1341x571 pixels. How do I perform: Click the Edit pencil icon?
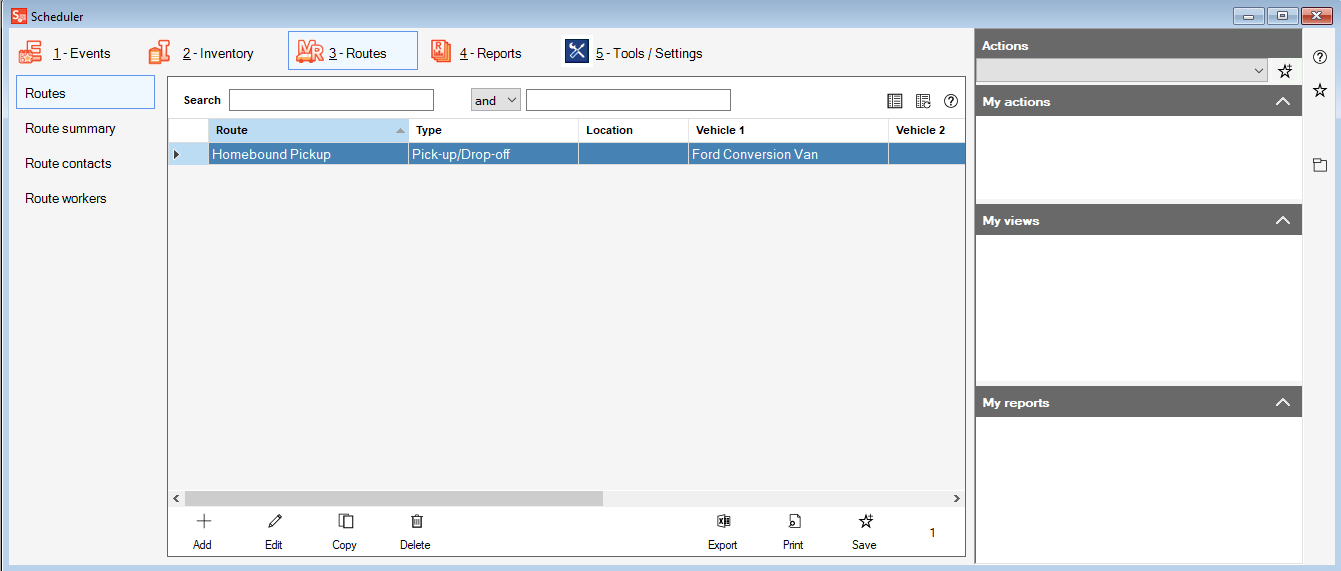click(274, 522)
